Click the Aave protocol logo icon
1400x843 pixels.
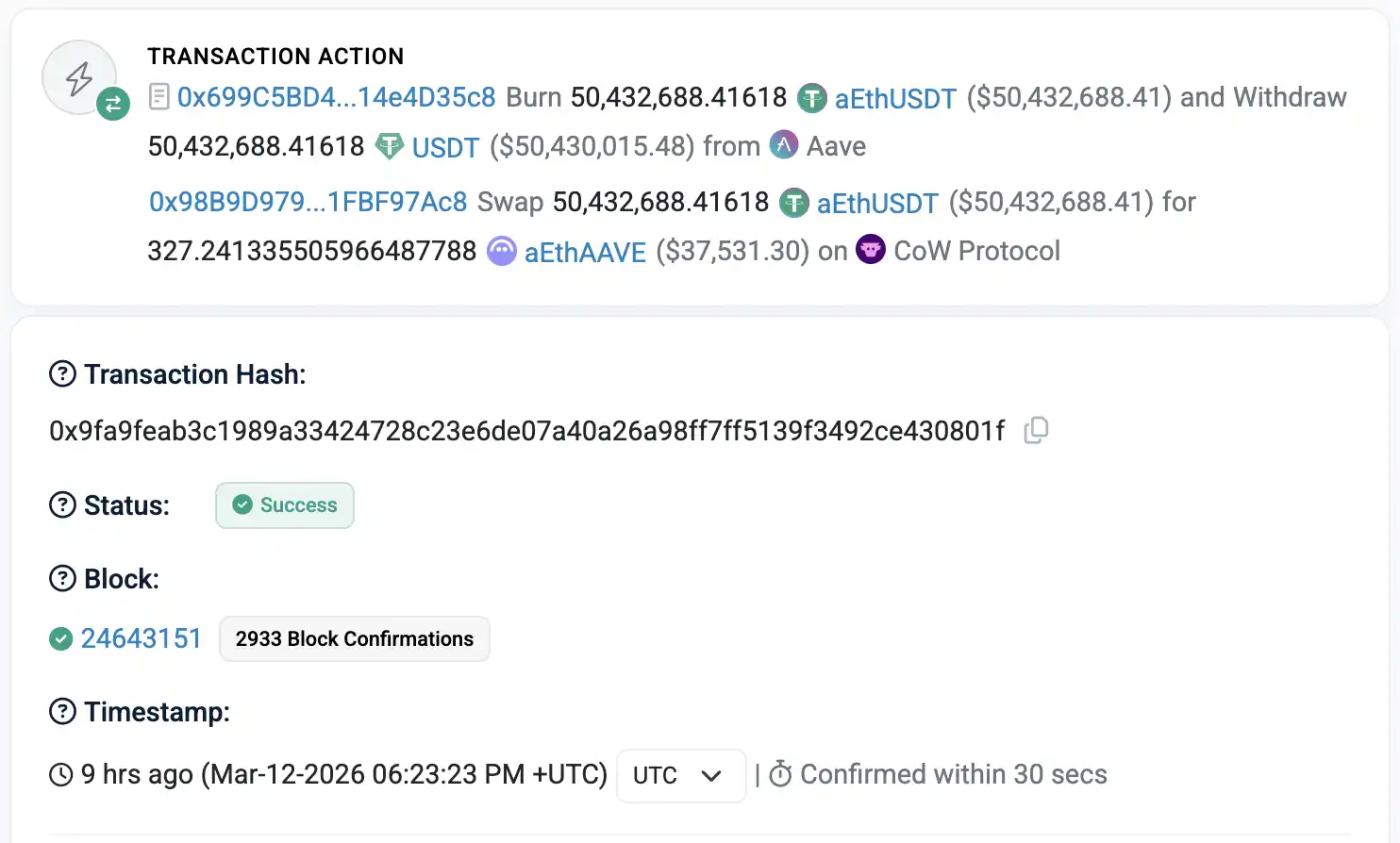pyautogui.click(x=784, y=146)
